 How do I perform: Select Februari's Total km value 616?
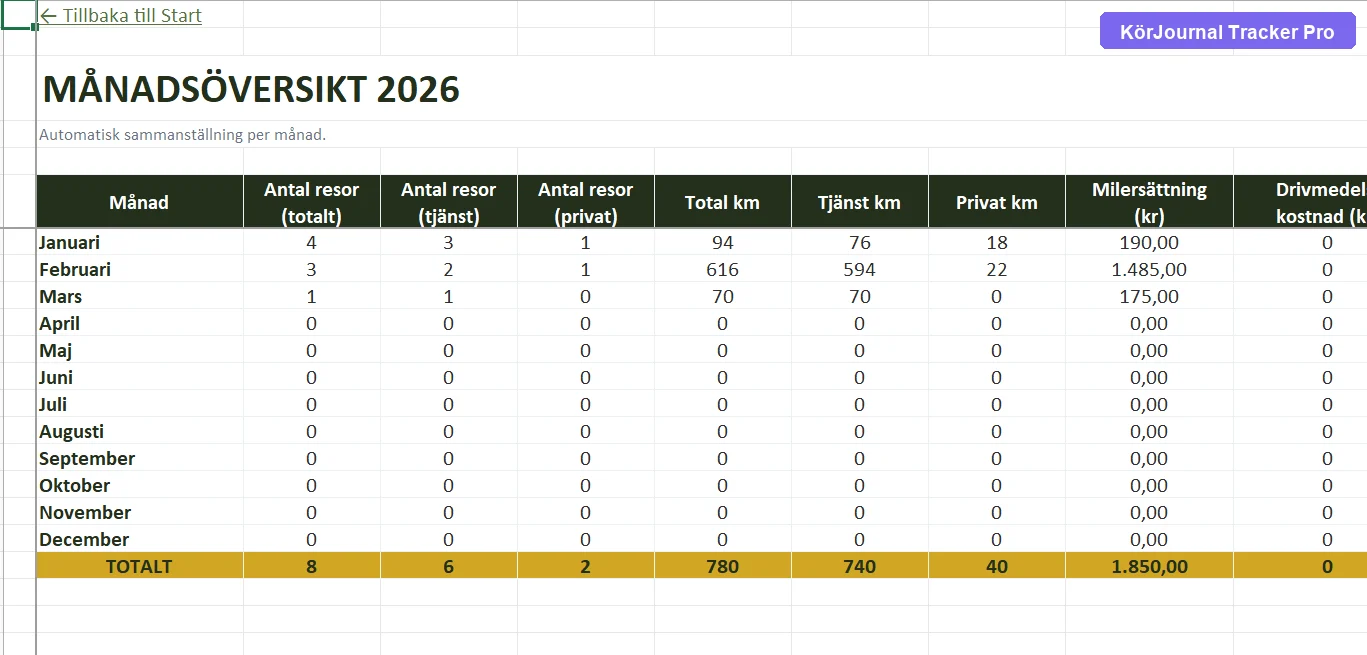coord(722,269)
